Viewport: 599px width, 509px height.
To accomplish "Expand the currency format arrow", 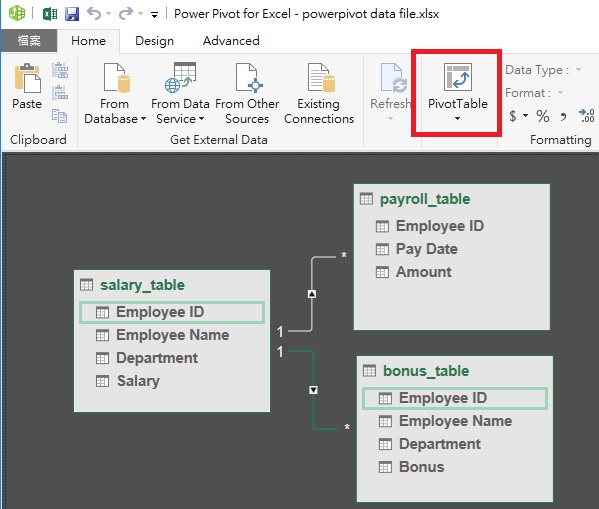I will (x=526, y=115).
